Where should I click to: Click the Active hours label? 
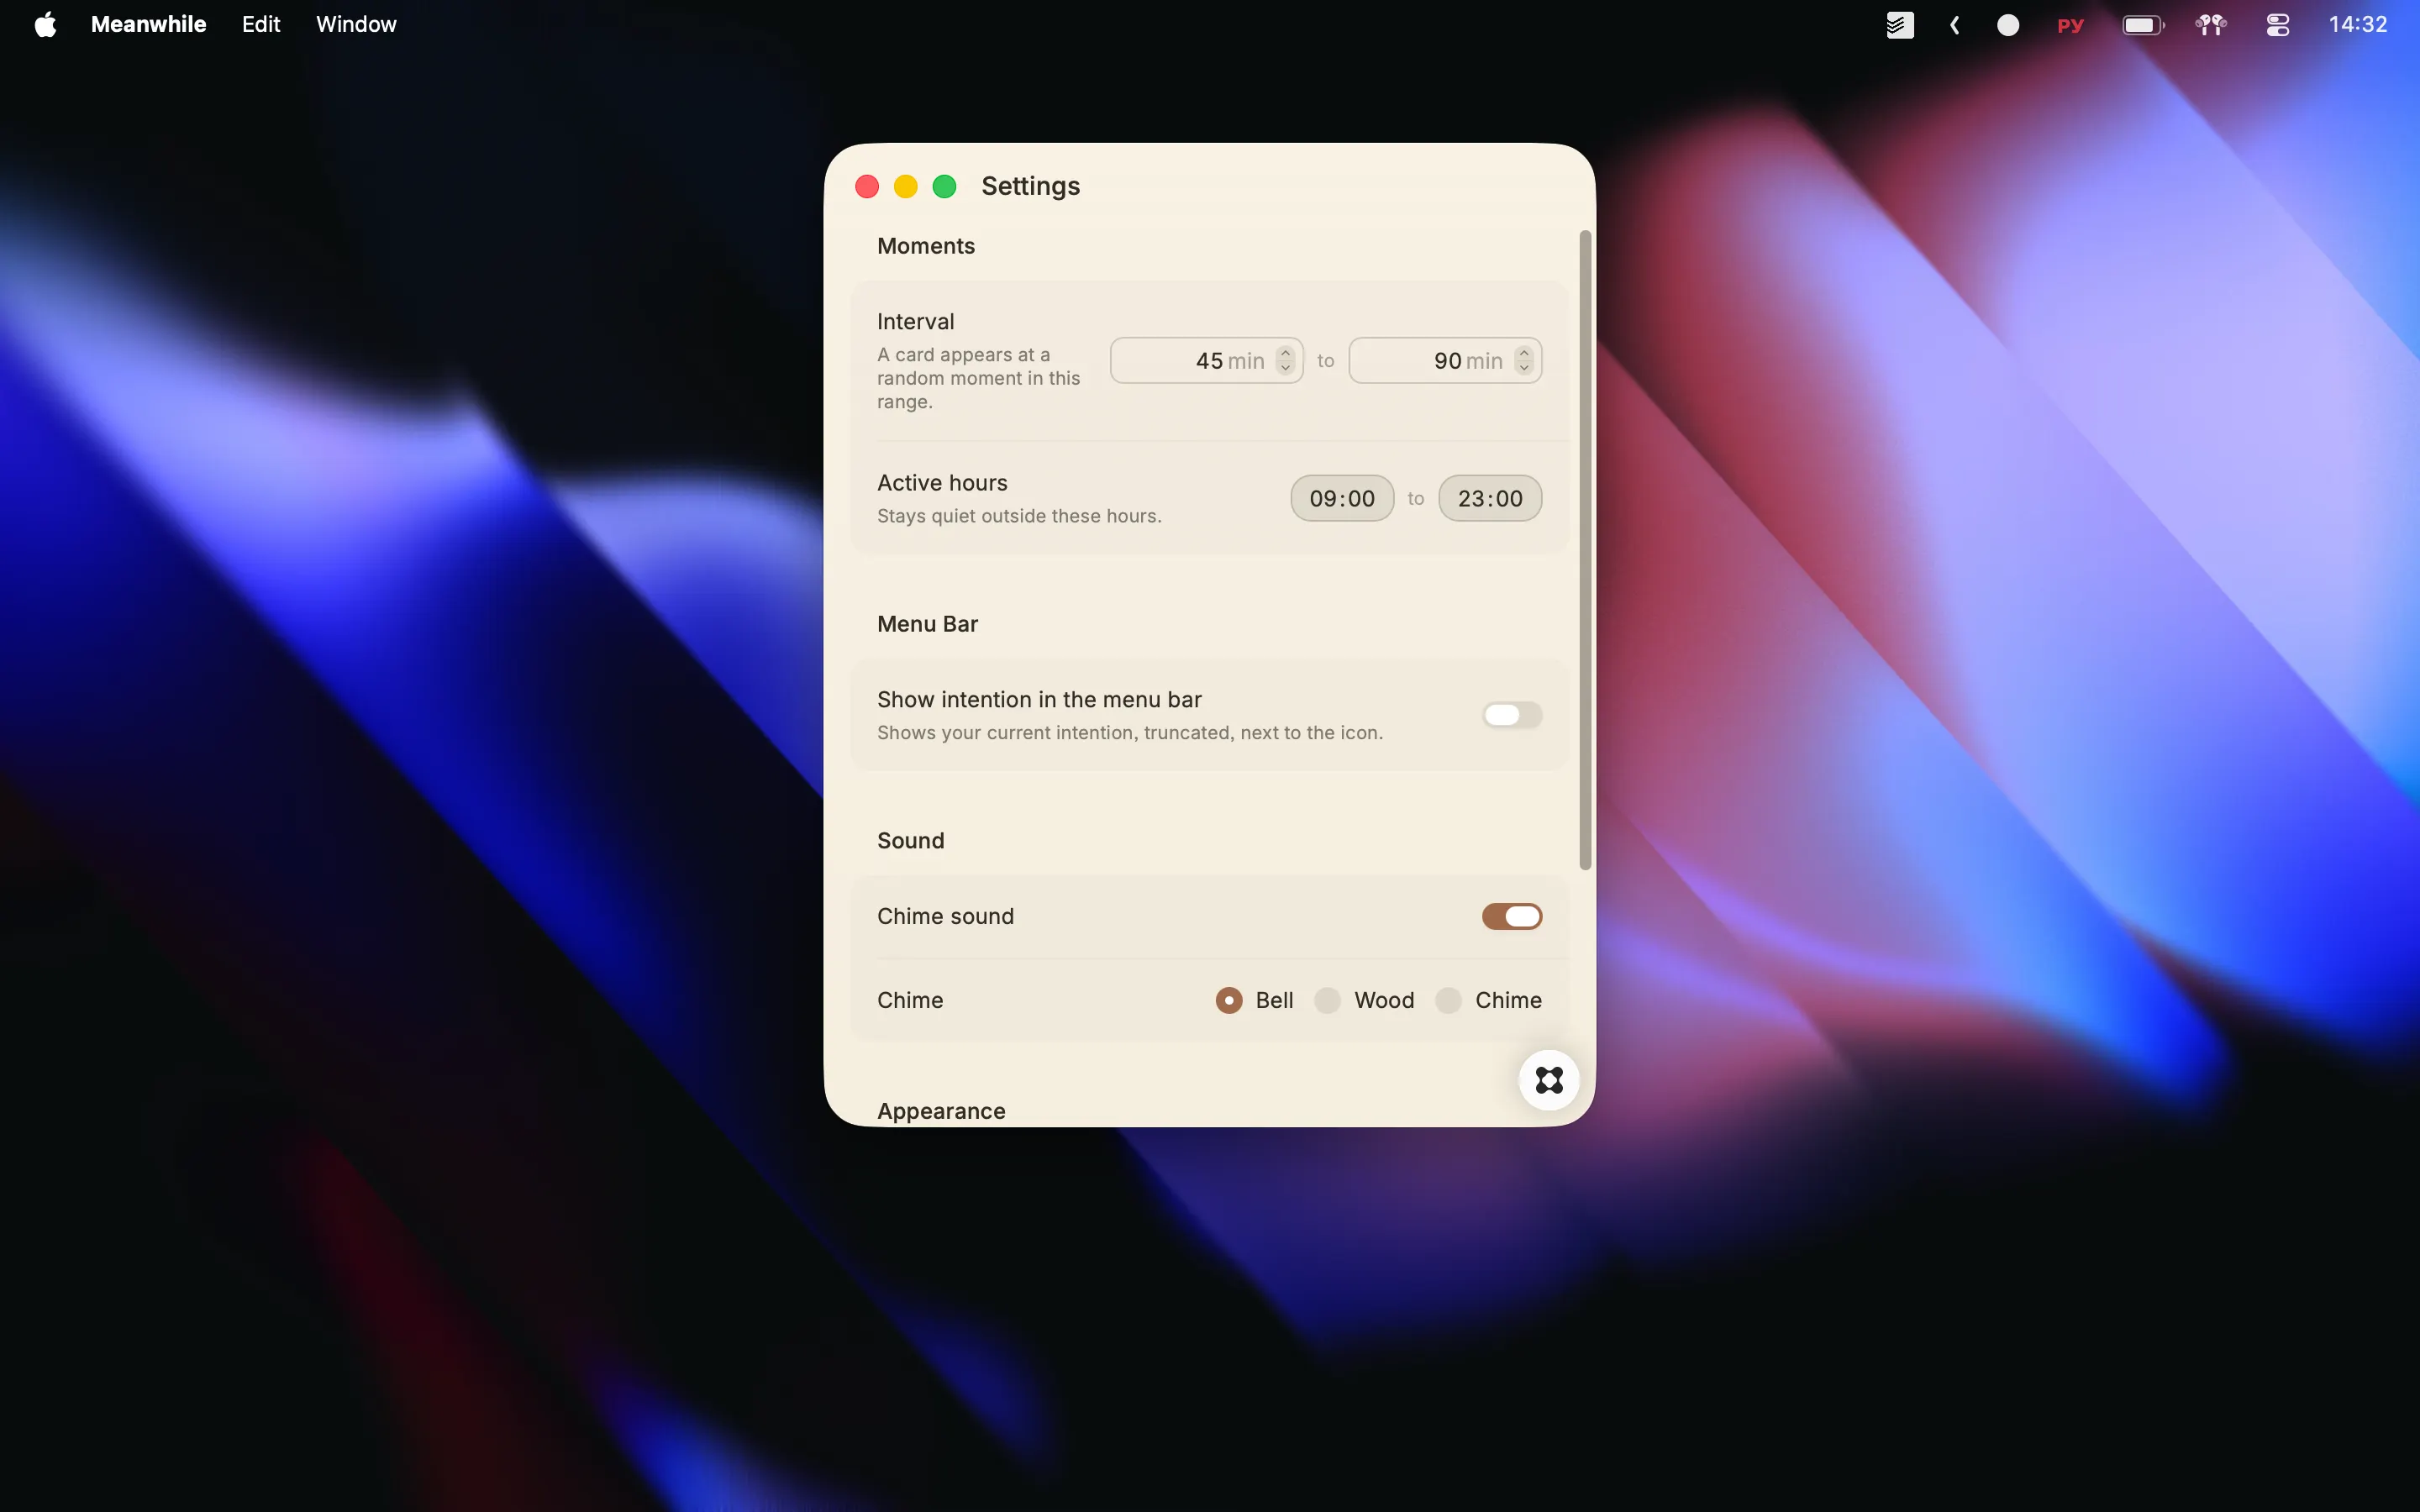942,483
